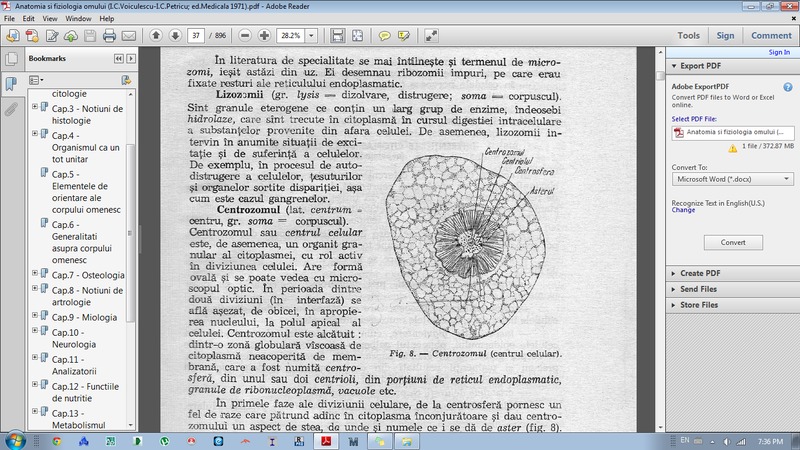Click the expand bookmarks panel arrow

131,59
